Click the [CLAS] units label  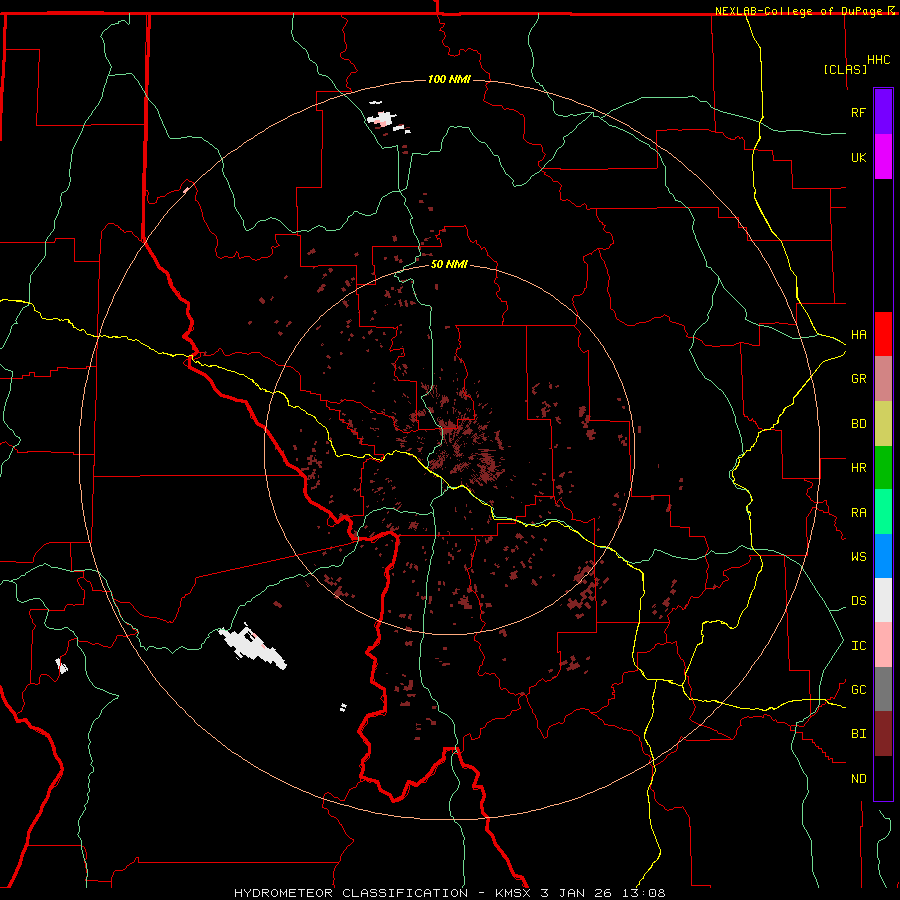845,69
